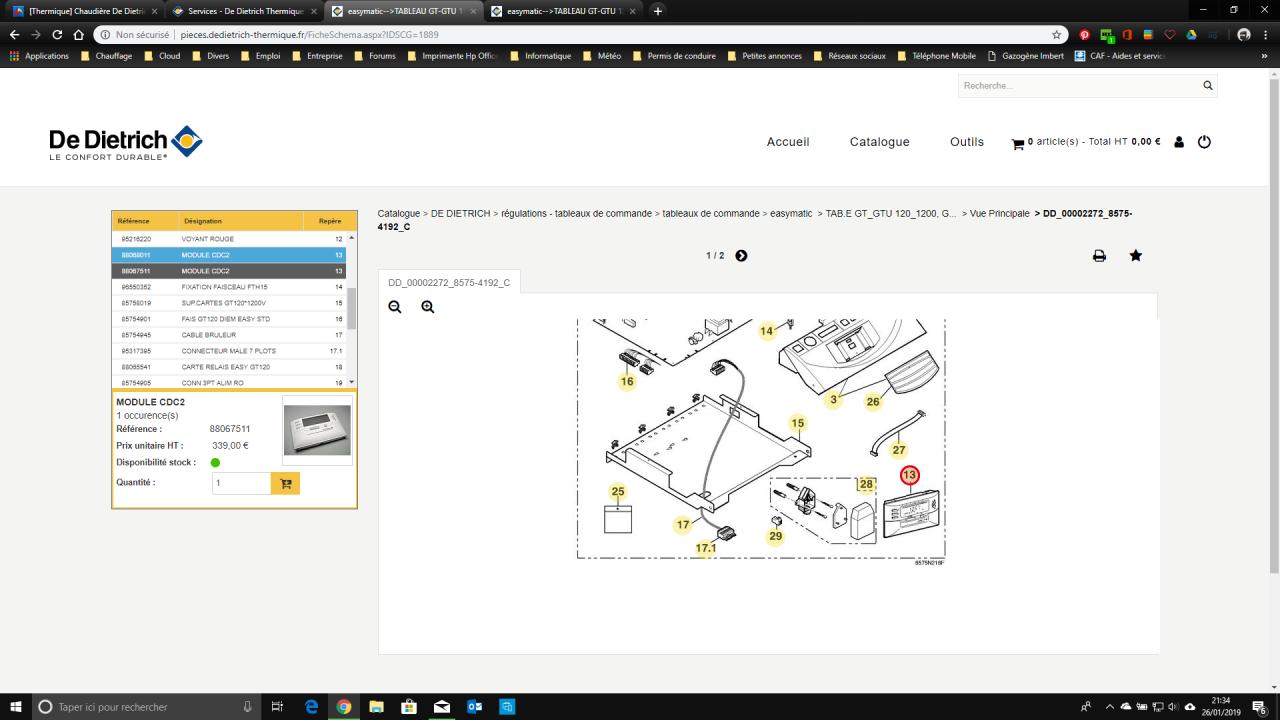Click DE DIETRICH in breadcrumb

pyautogui.click(x=460, y=214)
